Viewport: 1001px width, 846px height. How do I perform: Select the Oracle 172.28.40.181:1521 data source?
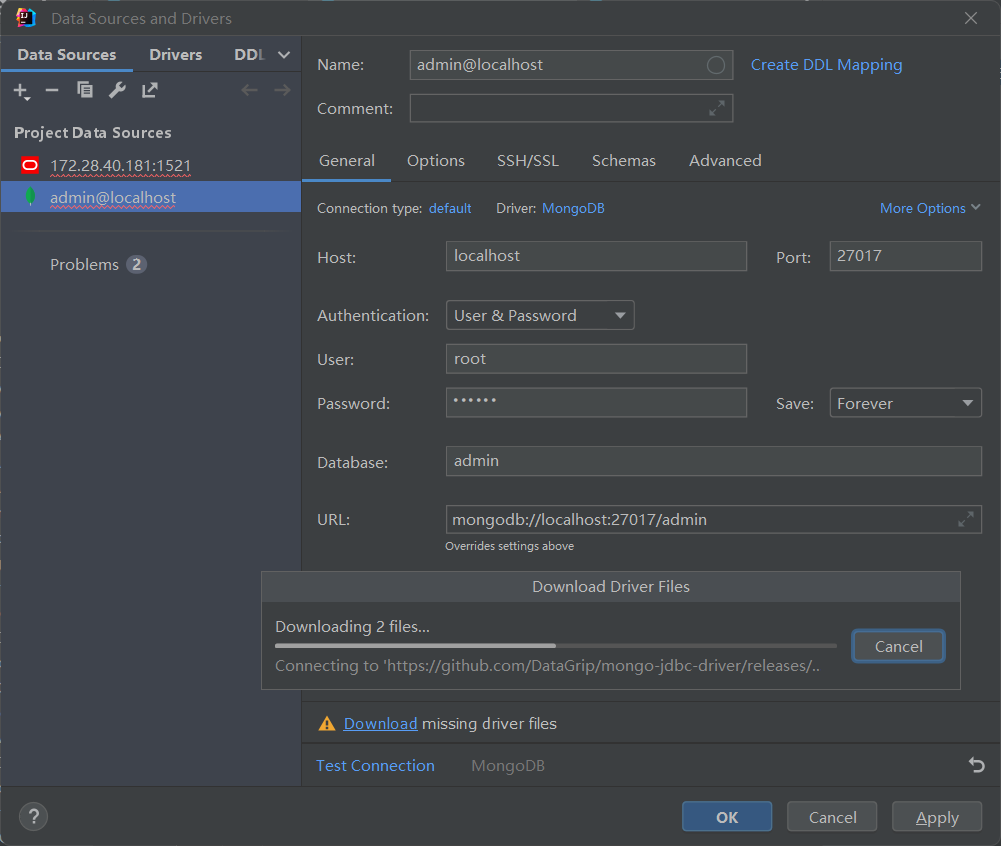(120, 166)
